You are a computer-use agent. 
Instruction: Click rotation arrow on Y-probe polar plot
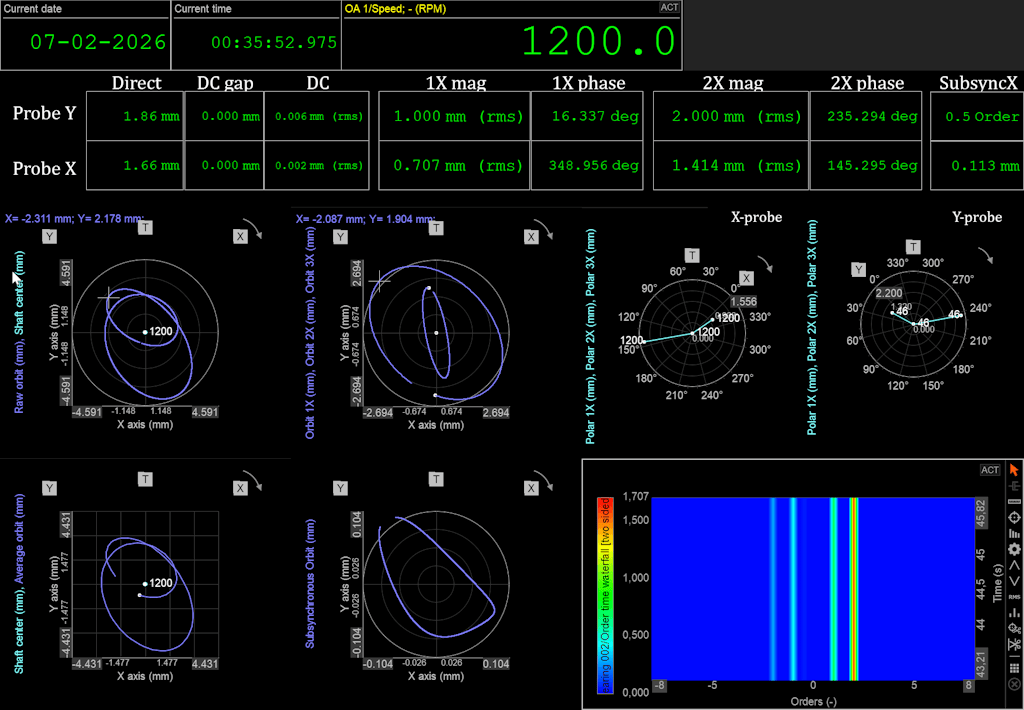[x=985, y=255]
